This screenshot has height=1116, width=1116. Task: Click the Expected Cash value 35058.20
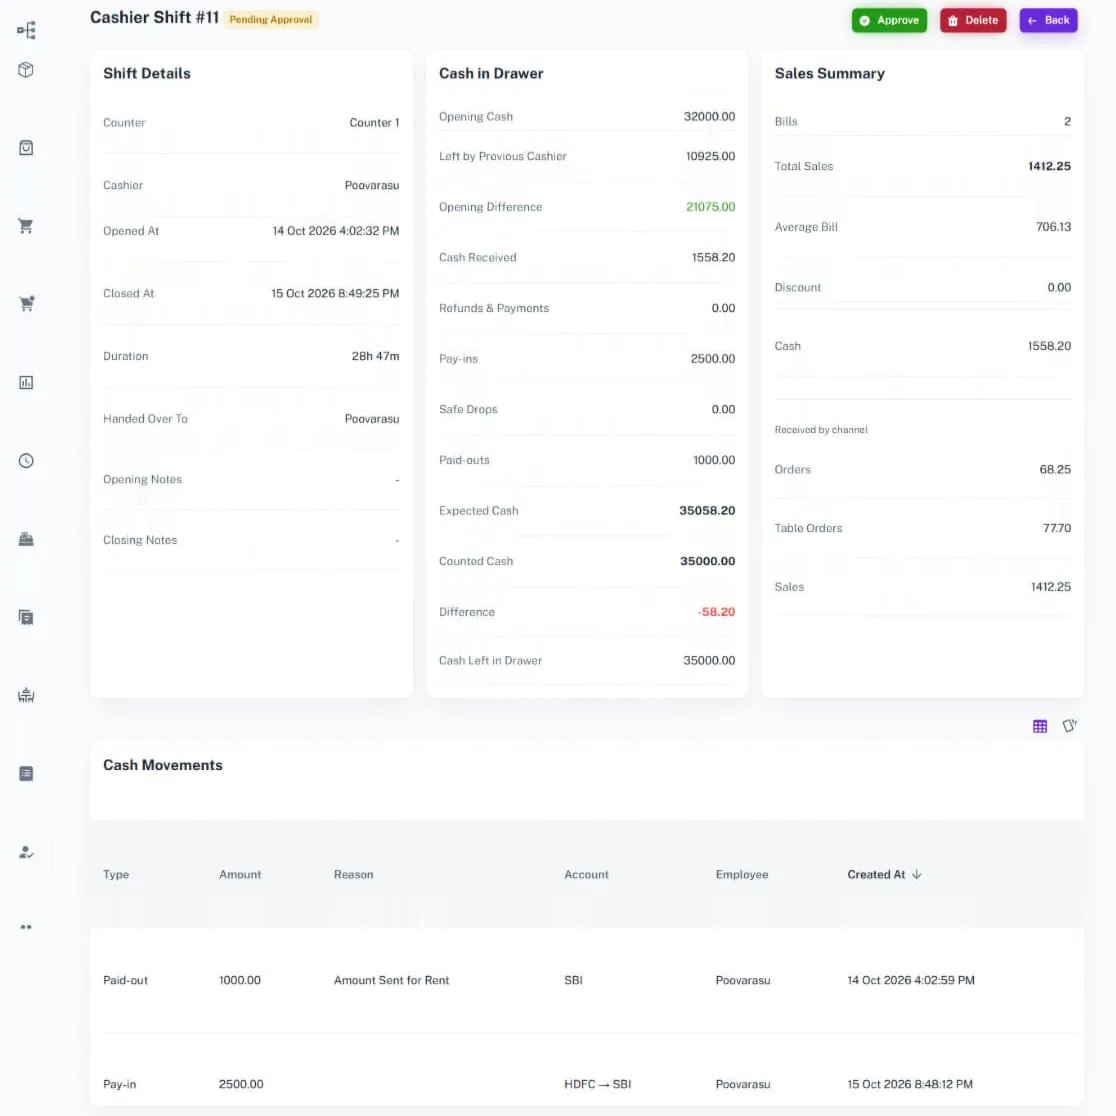pos(707,510)
